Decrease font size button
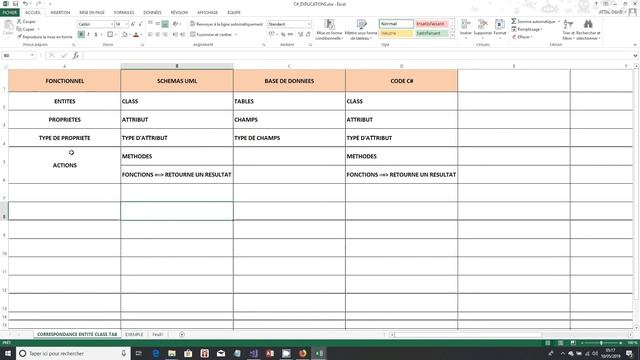640x360 pixels. pos(140,24)
